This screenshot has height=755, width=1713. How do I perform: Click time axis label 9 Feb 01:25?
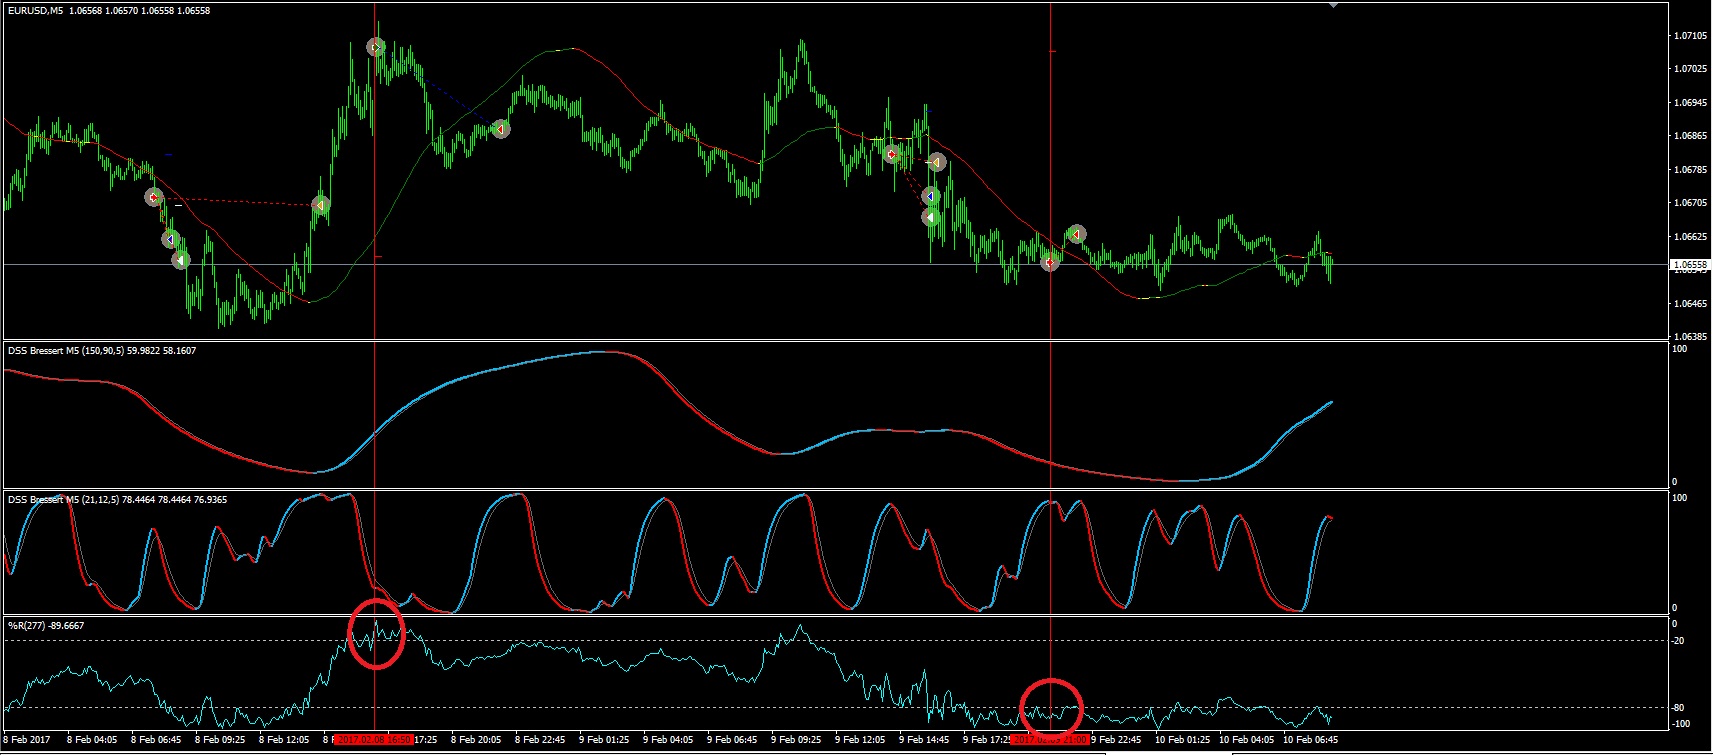tap(604, 740)
